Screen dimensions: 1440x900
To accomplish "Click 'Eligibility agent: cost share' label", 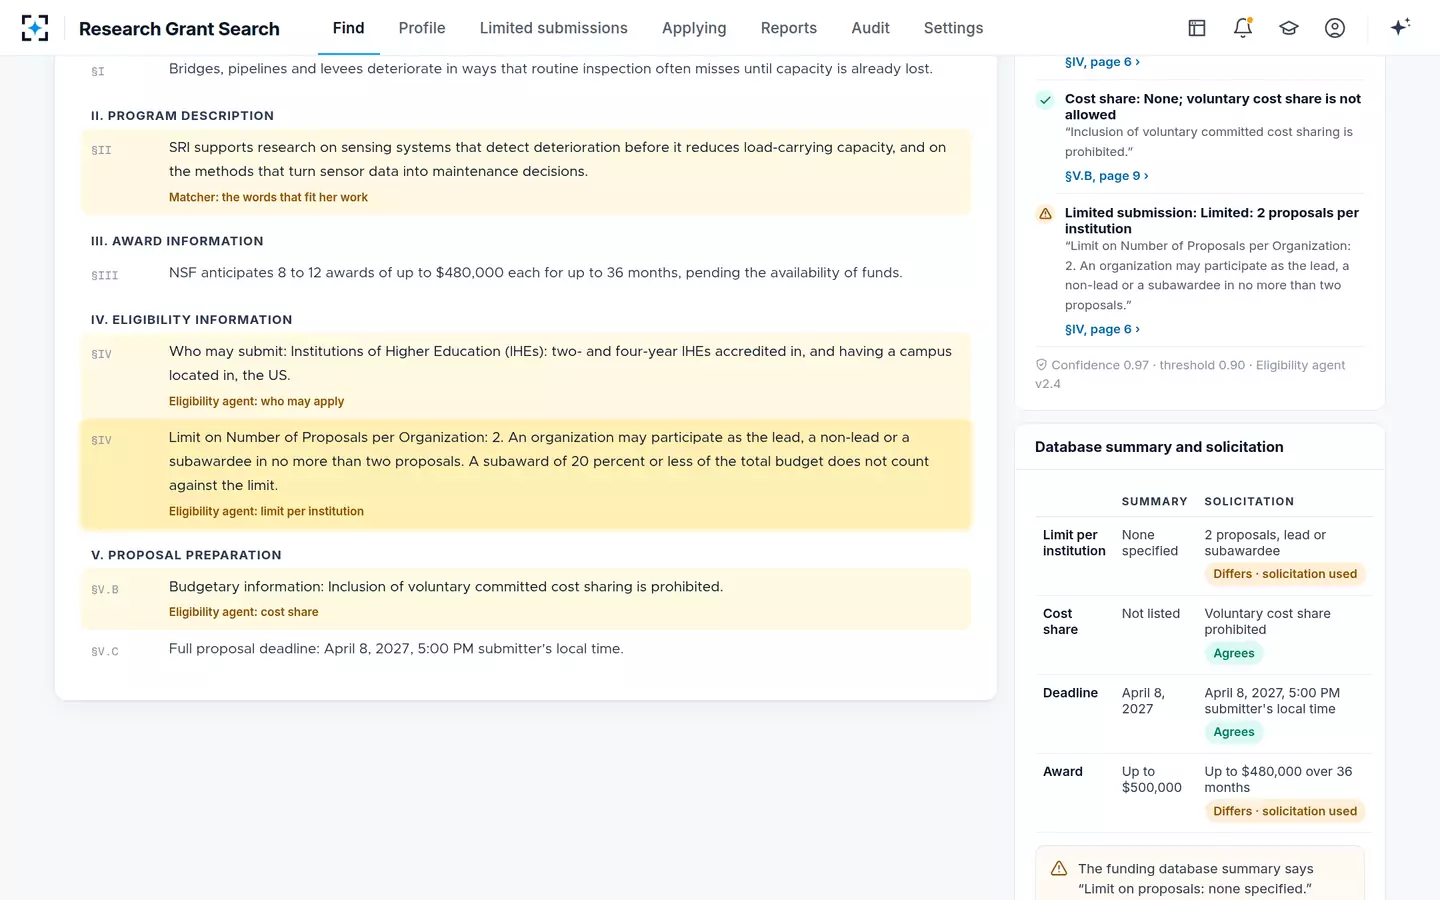I will pos(244,613).
